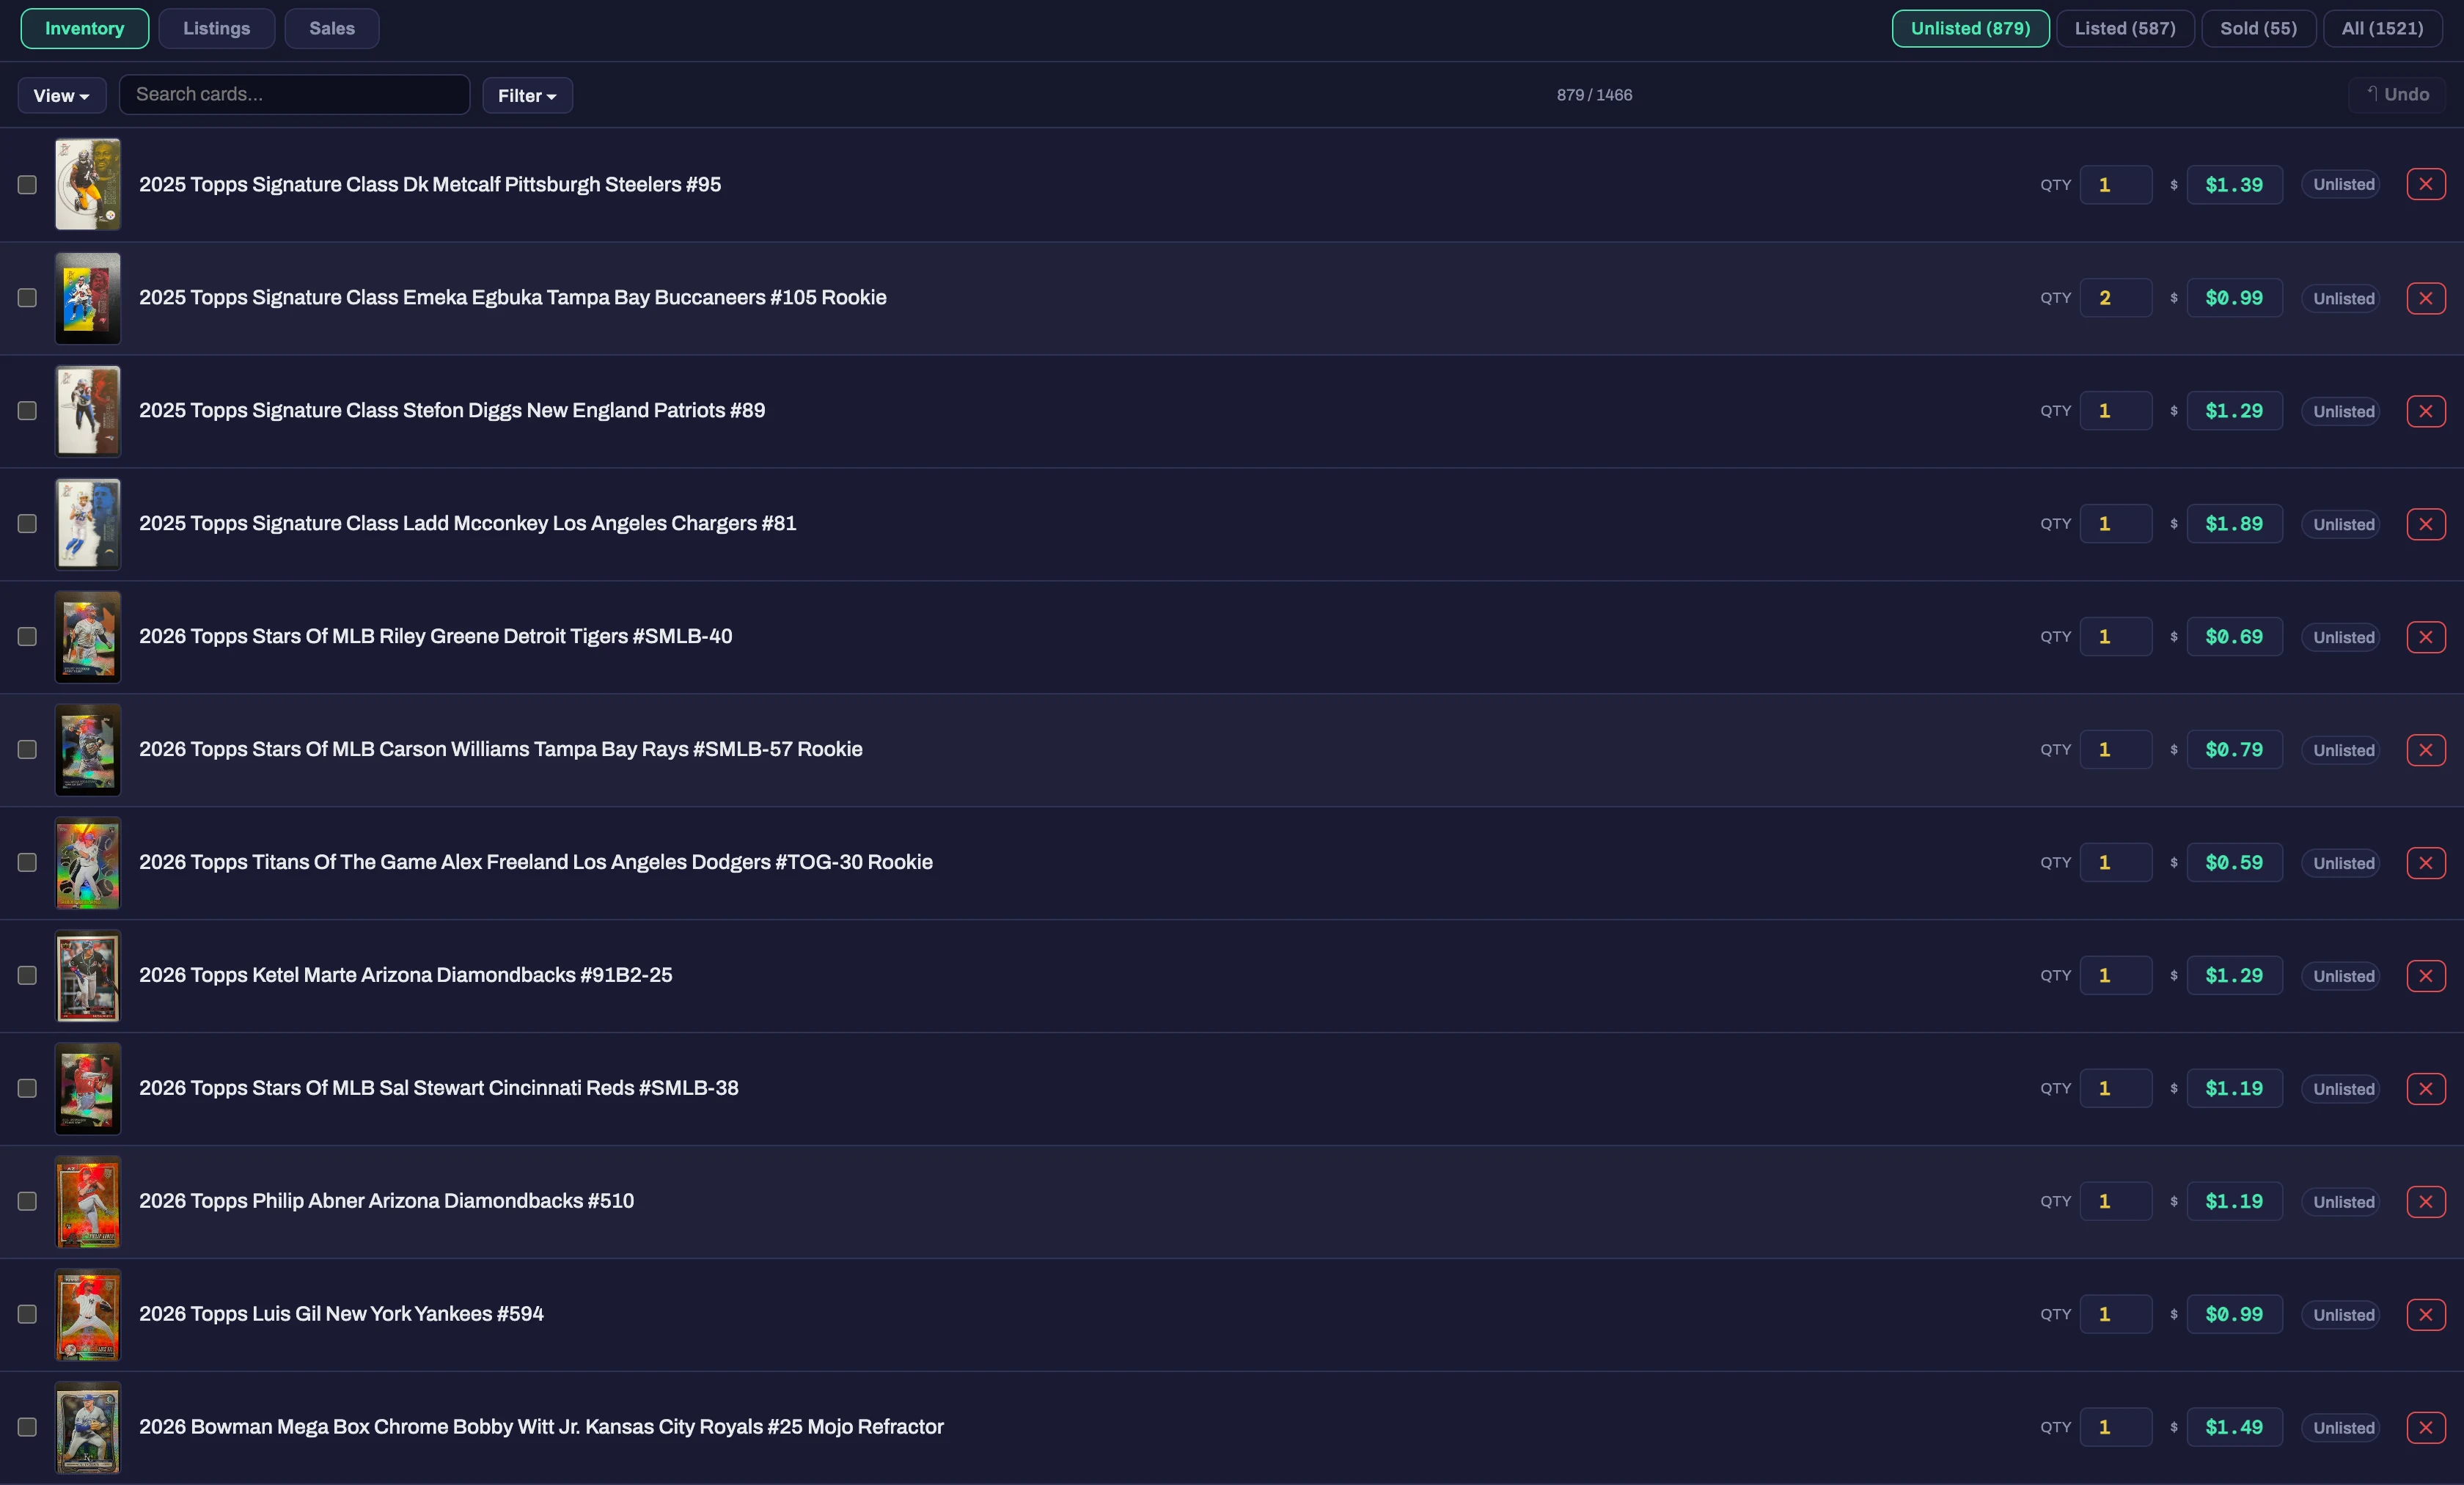Select the Dk Metcalf card checkbox
This screenshot has width=2464, height=1485.
pos(27,185)
